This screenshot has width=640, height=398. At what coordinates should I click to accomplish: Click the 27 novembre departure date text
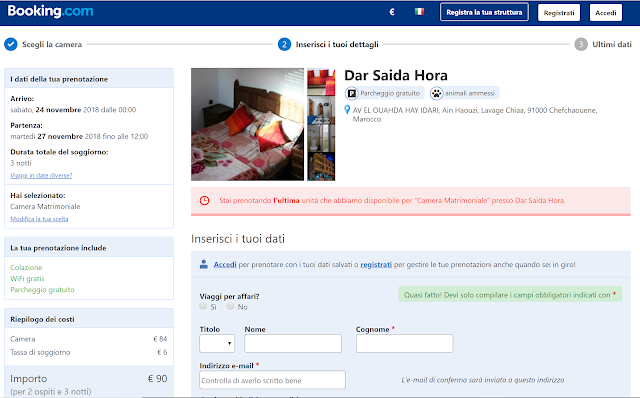(x=60, y=136)
